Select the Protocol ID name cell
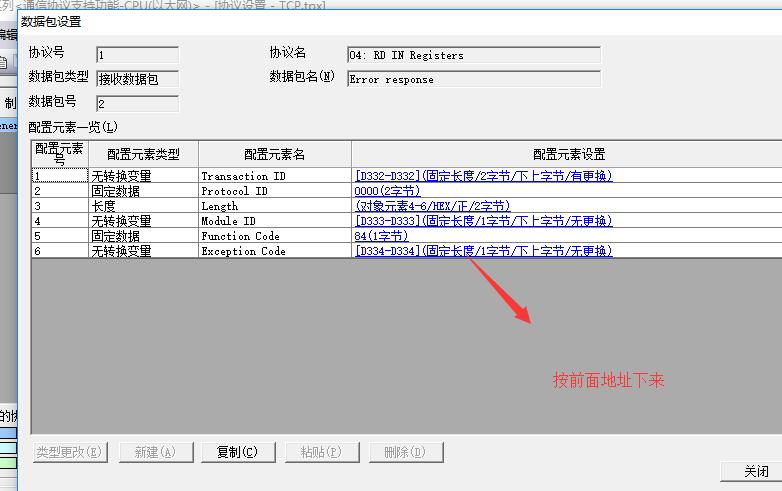The image size is (782, 491). 275,191
